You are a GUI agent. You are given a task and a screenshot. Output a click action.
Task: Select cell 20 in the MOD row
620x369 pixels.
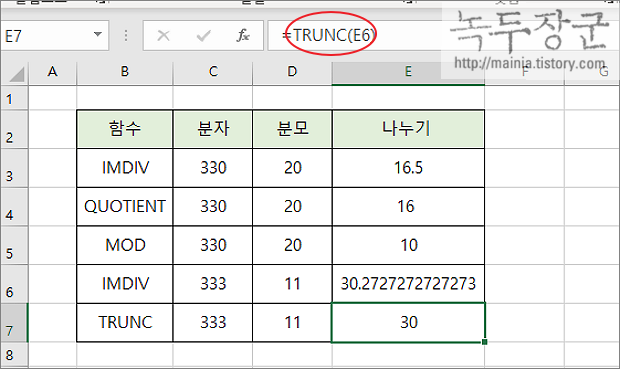(292, 245)
